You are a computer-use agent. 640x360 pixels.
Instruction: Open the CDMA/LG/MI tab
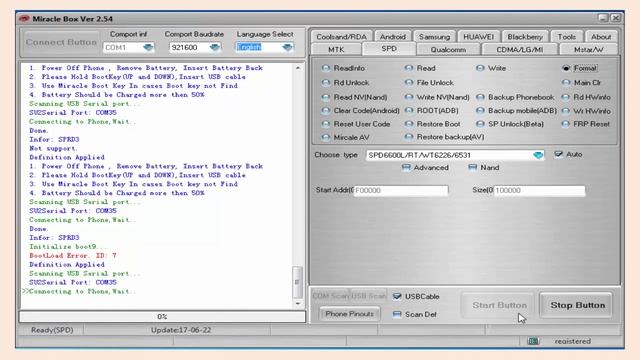520,49
